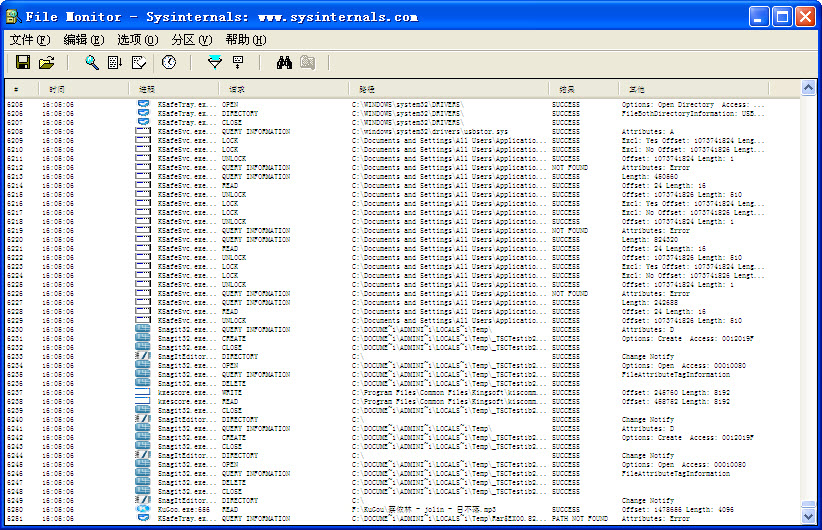The width and height of the screenshot is (822, 530).
Task: Click the binoculars Find icon
Action: [x=284, y=62]
